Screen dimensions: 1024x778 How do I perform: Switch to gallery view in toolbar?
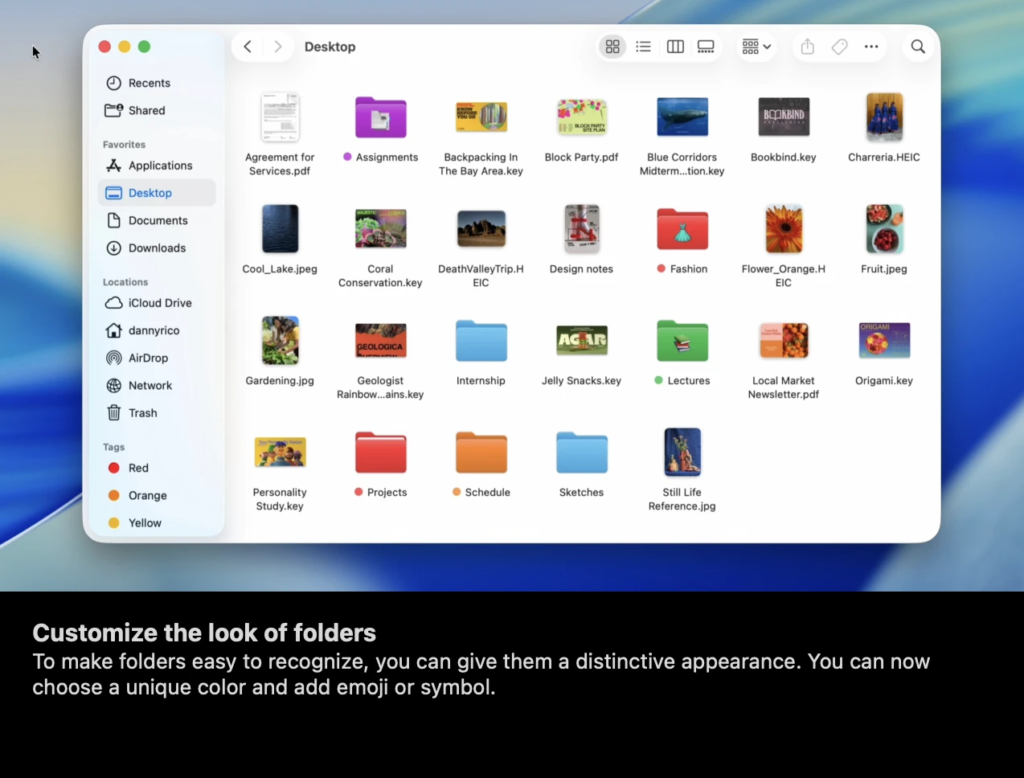[x=706, y=47]
